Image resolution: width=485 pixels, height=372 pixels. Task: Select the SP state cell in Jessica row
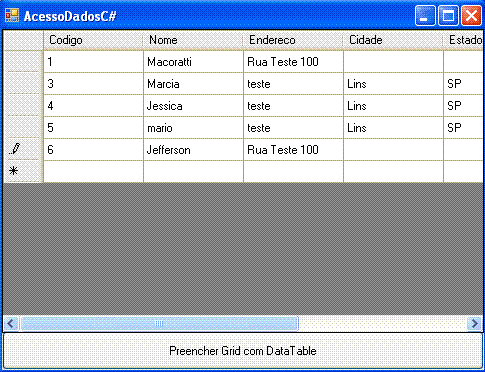pos(463,105)
